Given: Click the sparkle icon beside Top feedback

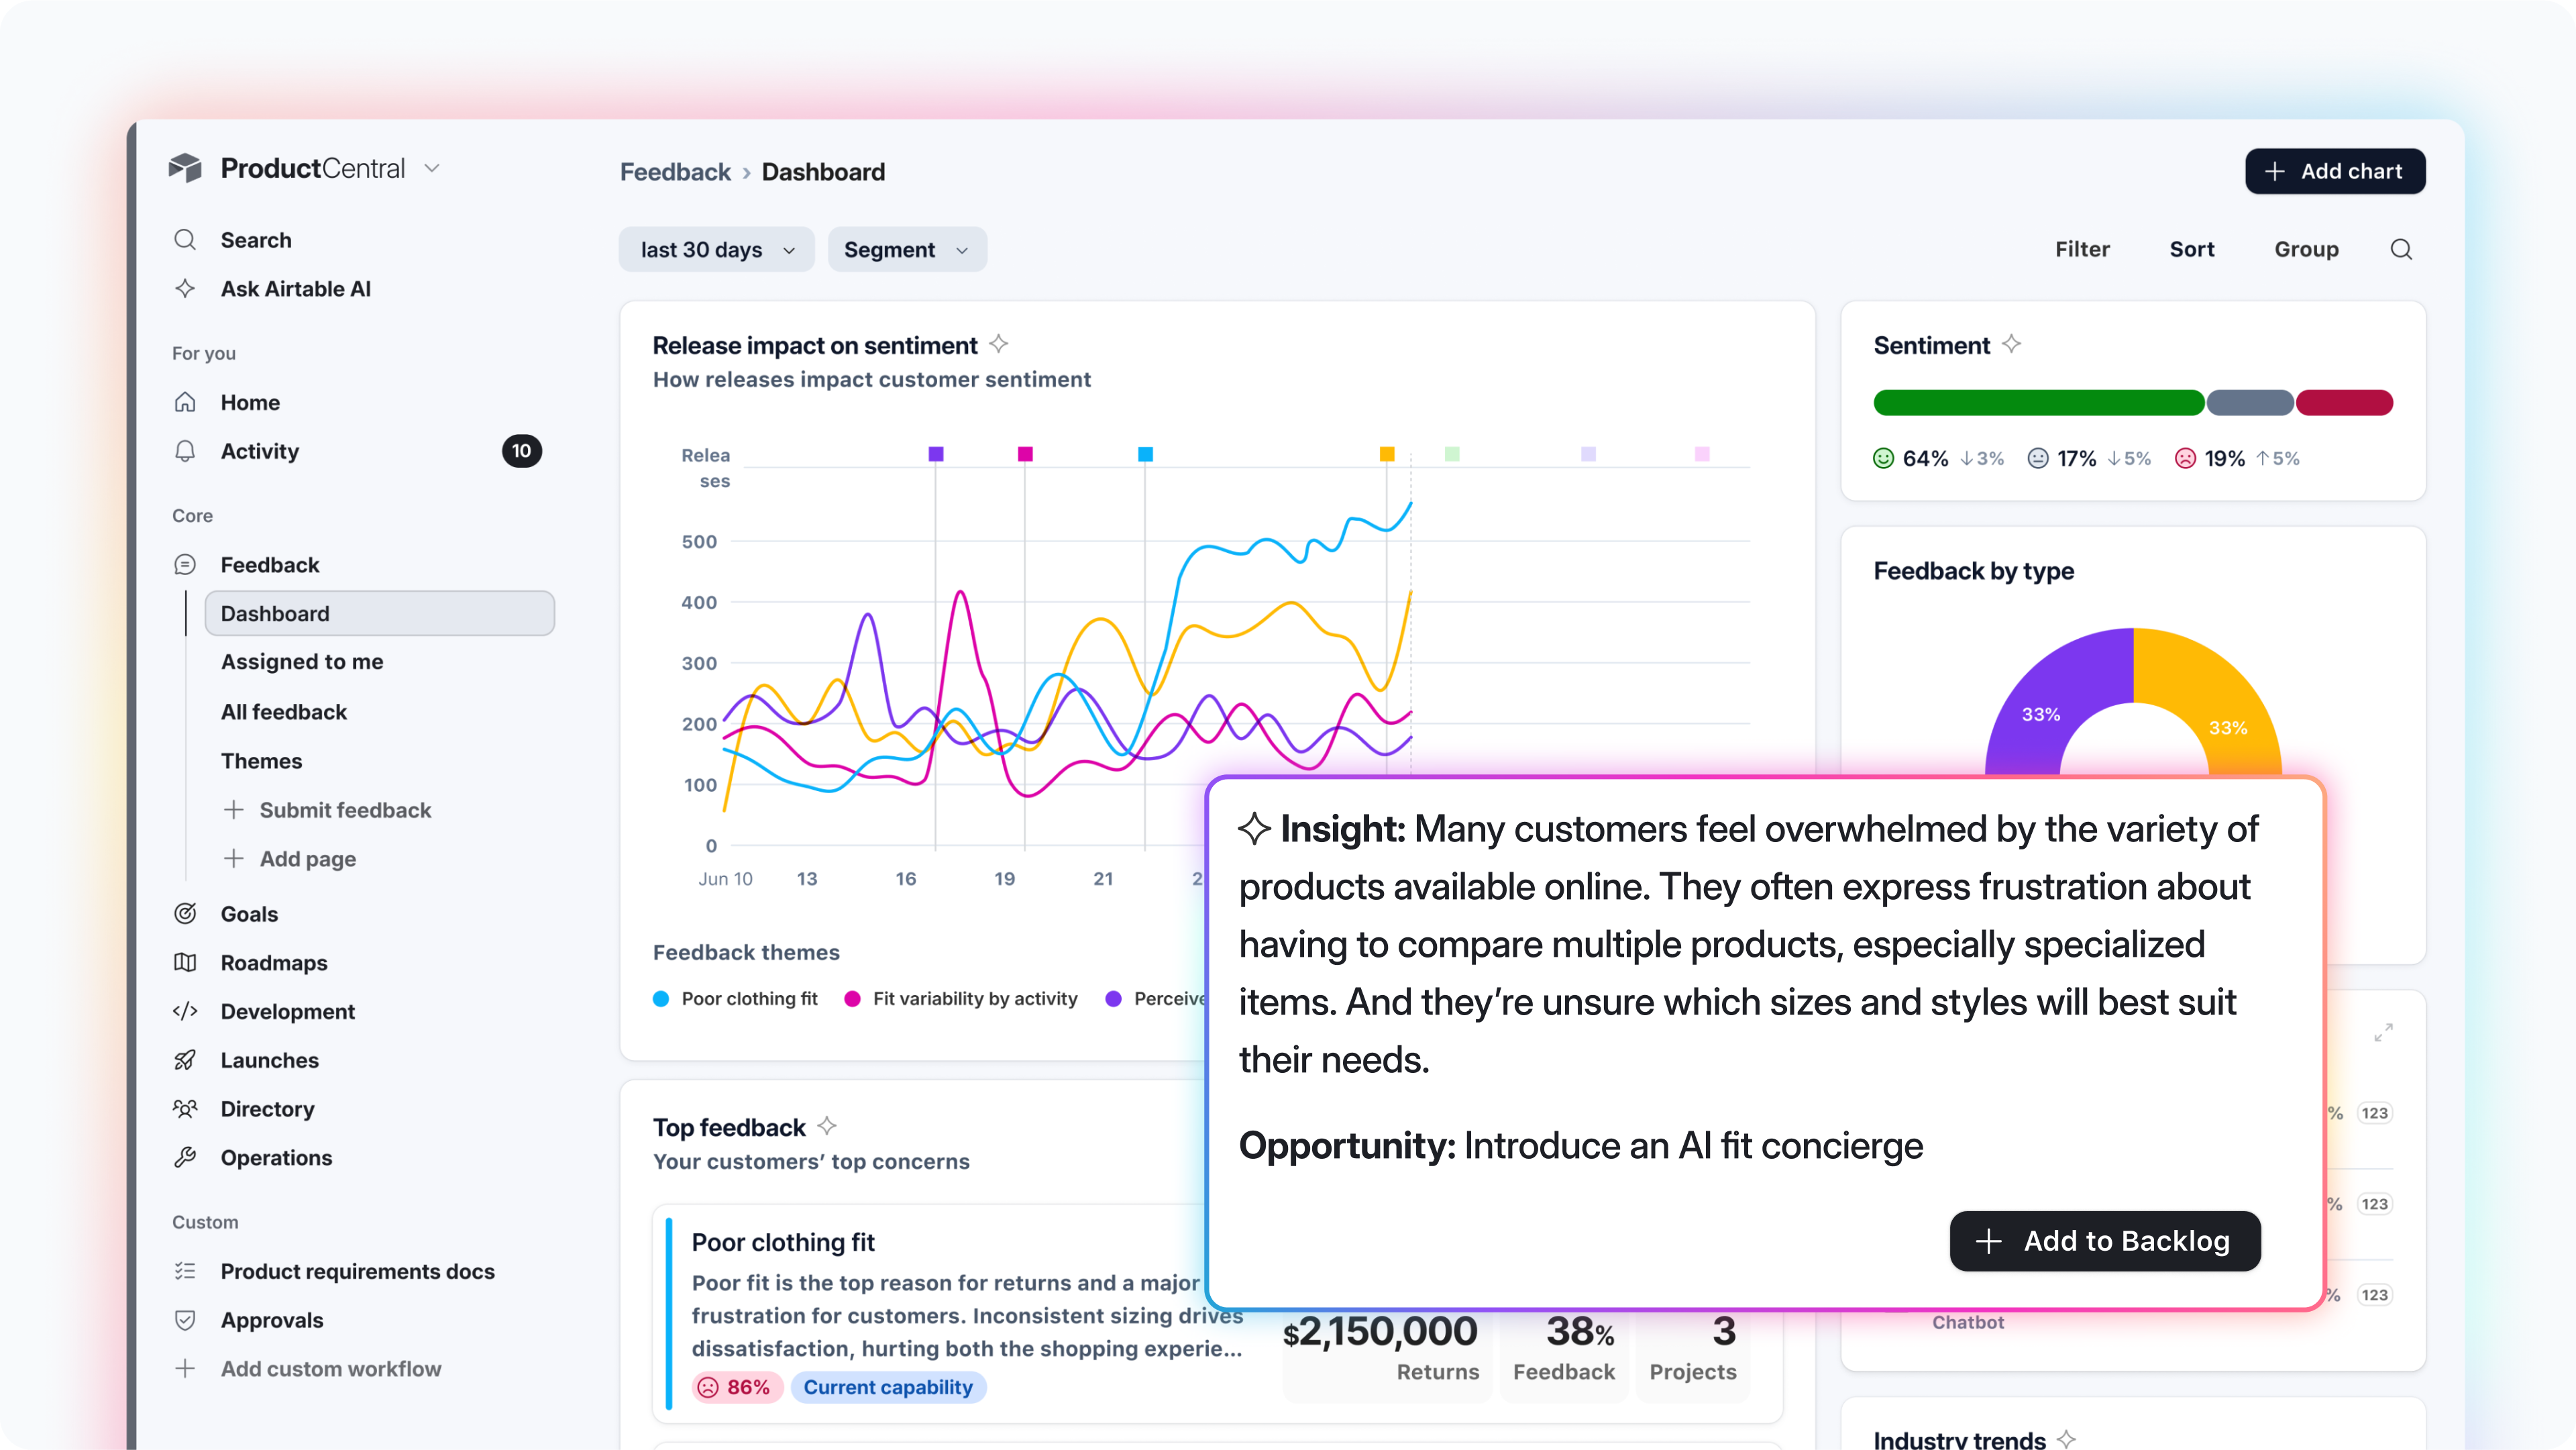Looking at the screenshot, I should click(x=826, y=1126).
